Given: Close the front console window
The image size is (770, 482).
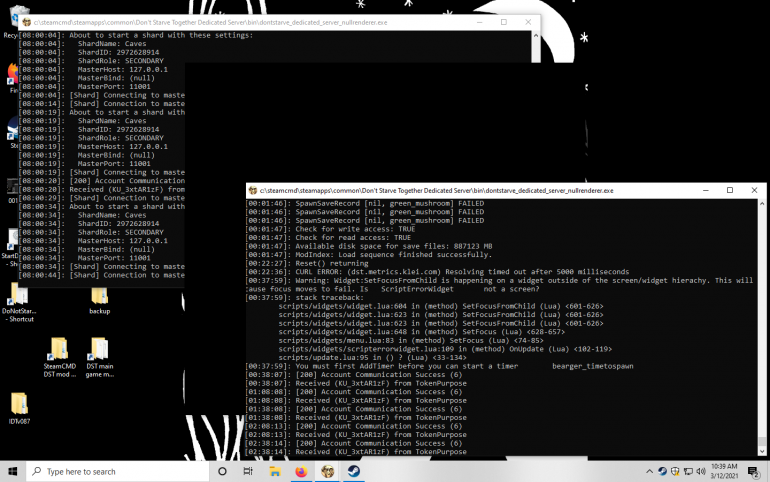Looking at the screenshot, I should pos(754,190).
